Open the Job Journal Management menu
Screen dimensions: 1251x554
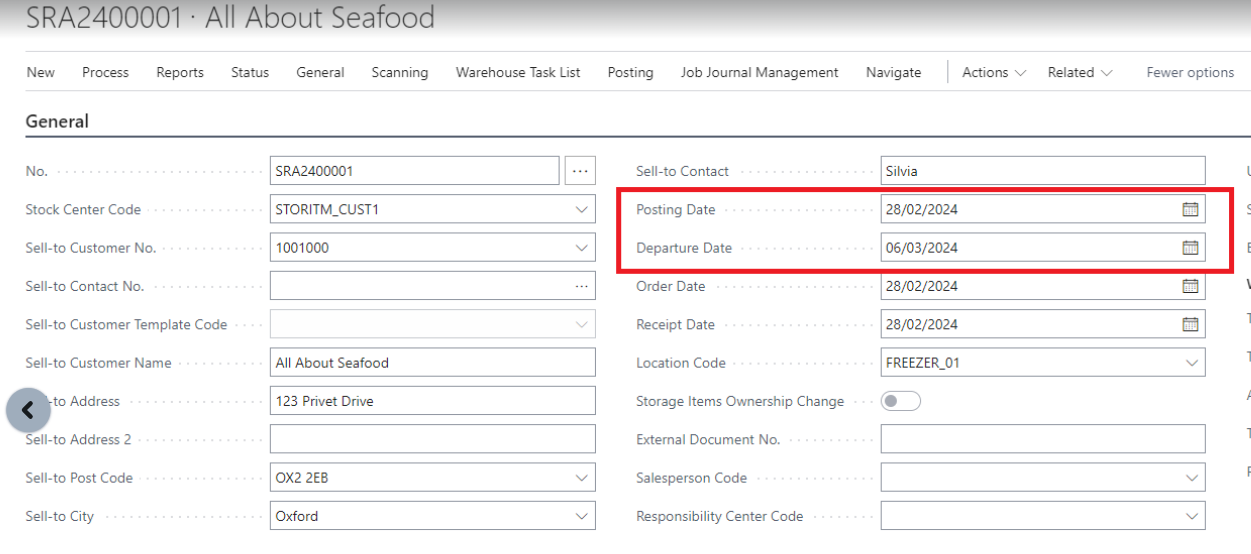(x=759, y=72)
